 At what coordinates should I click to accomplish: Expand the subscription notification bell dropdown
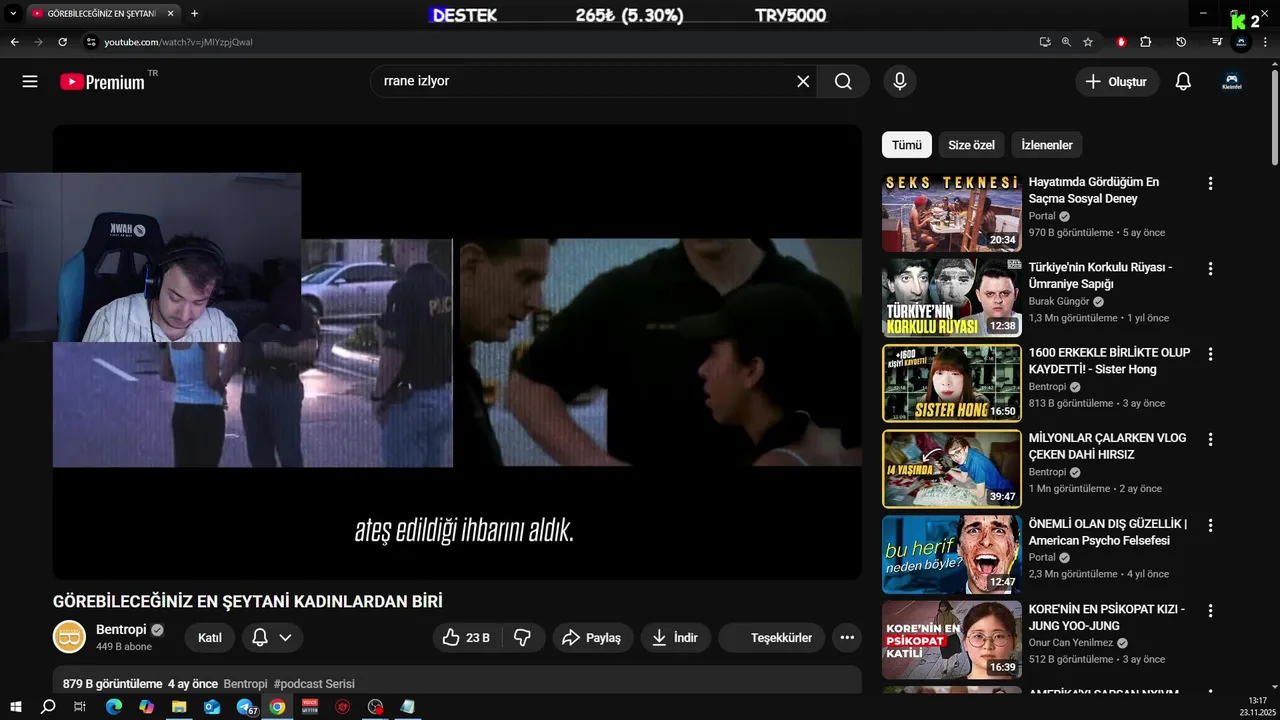272,638
